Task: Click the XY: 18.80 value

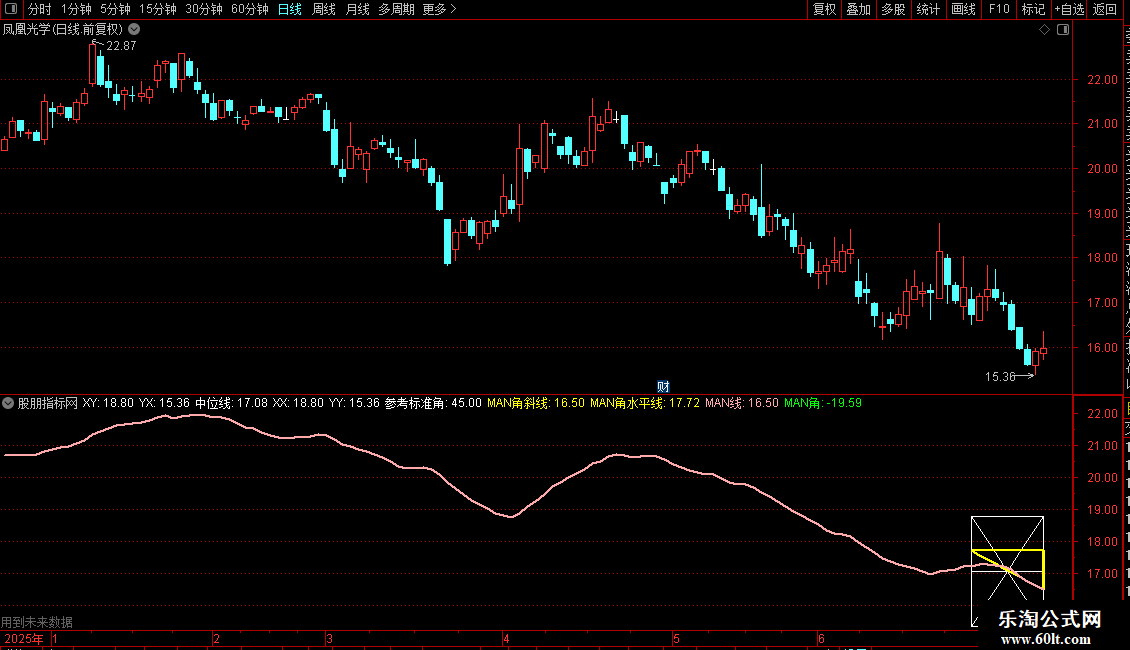Action: [108, 403]
